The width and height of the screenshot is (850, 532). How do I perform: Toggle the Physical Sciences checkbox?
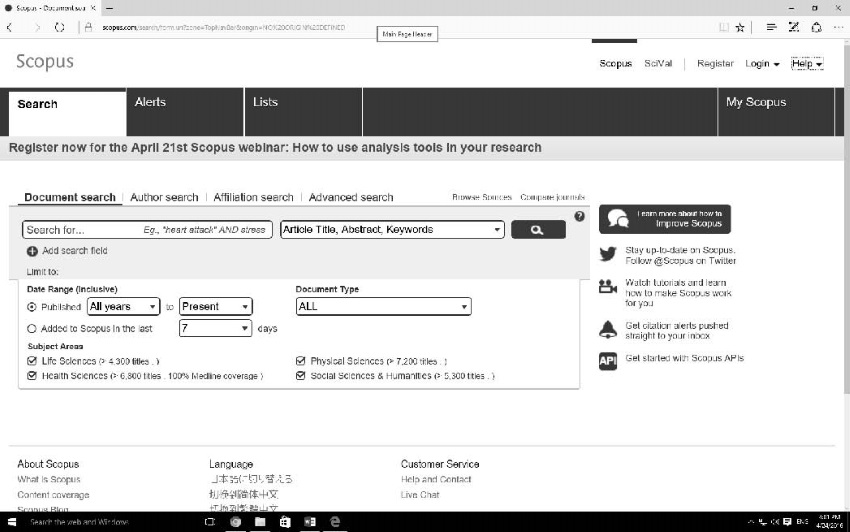tap(300, 361)
